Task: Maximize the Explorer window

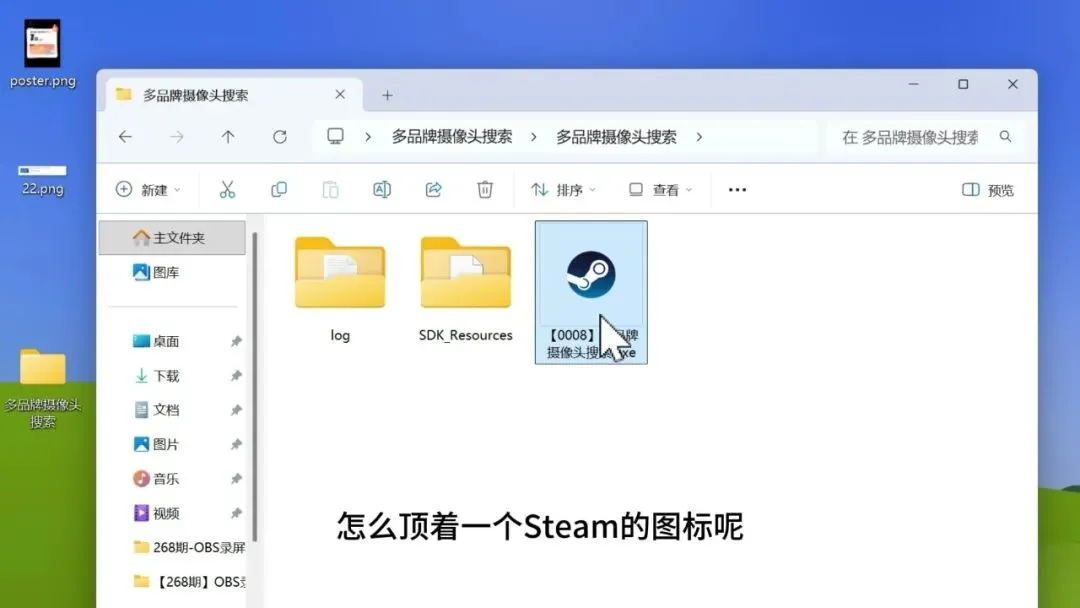Action: point(963,84)
